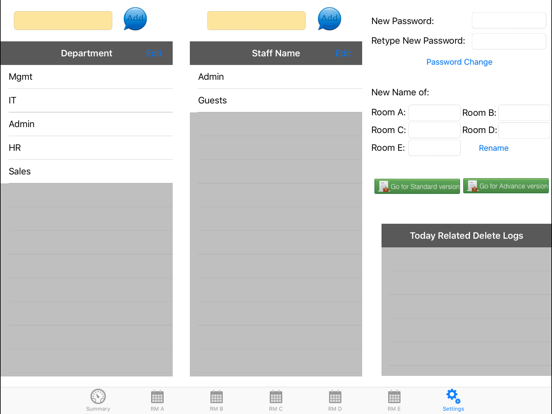Switch to the RM A tab
Image resolution: width=552 pixels, height=414 pixels.
(x=157, y=400)
